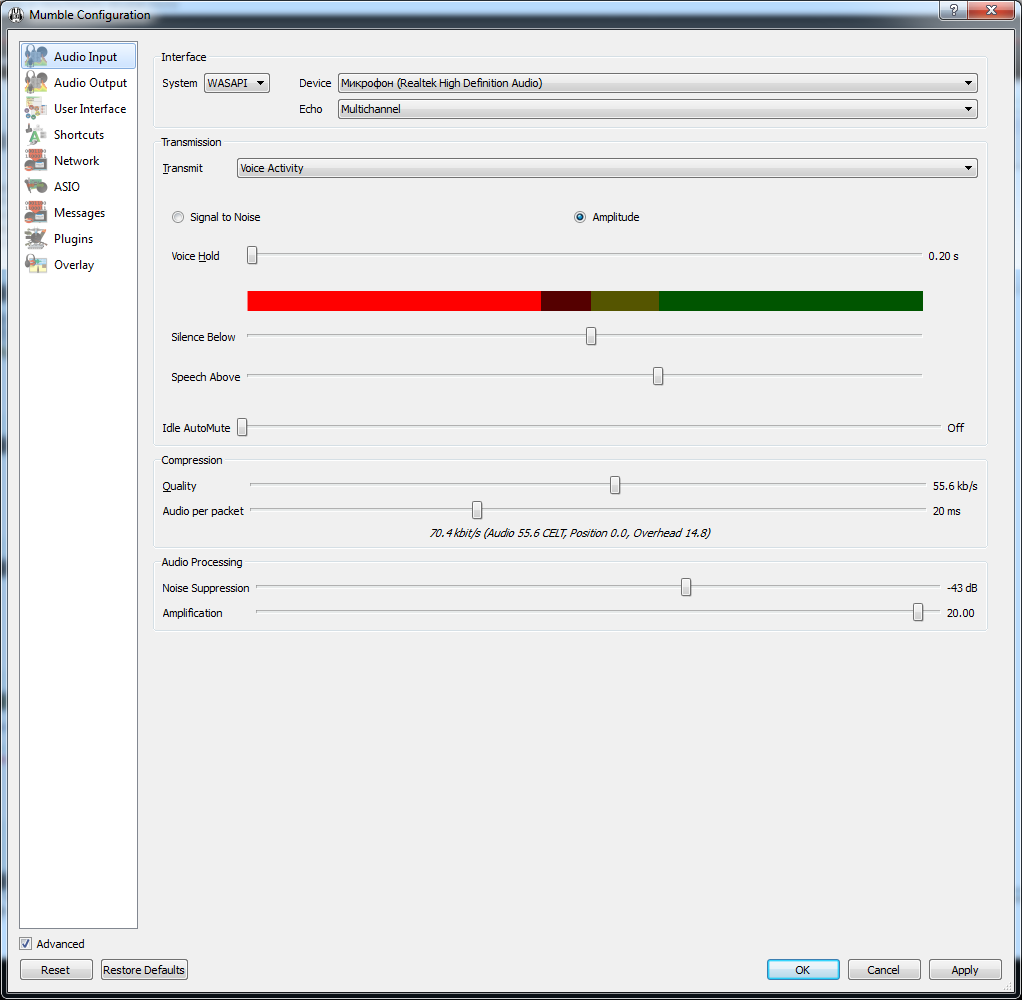Open the Echo Multichannel dropdown

pos(657,109)
